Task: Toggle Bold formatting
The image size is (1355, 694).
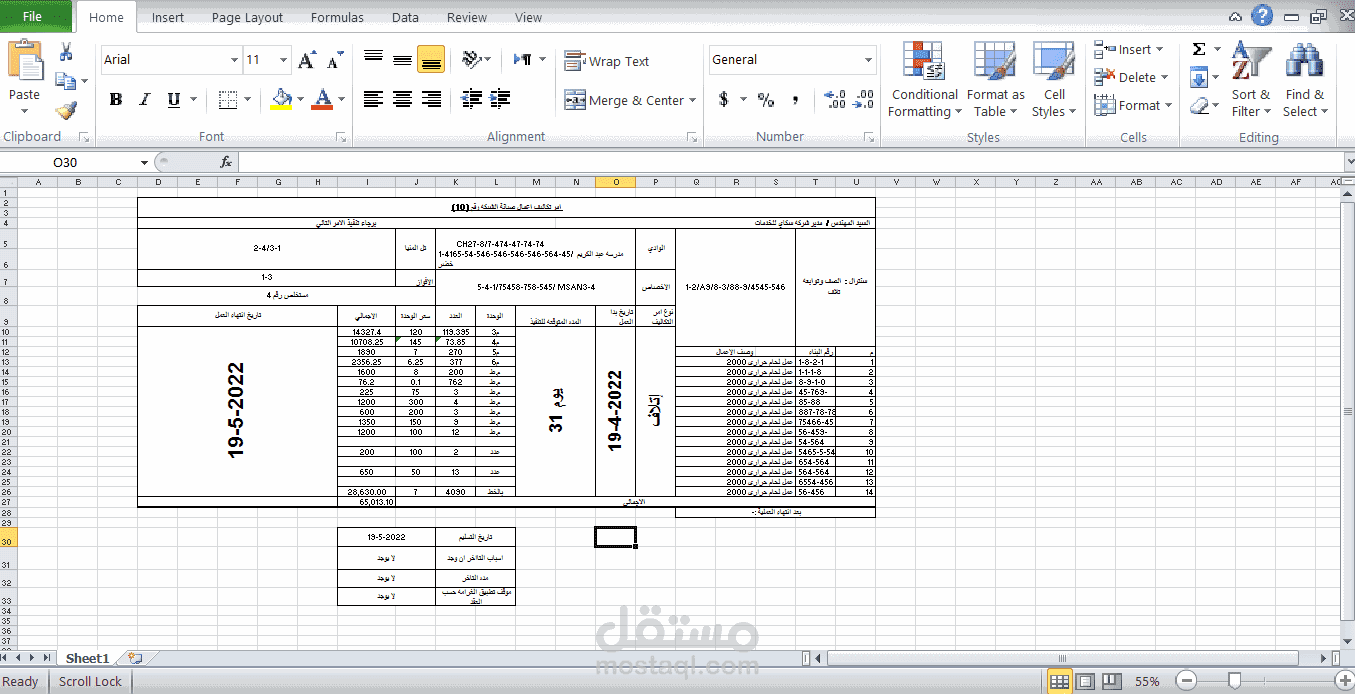Action: pyautogui.click(x=116, y=99)
